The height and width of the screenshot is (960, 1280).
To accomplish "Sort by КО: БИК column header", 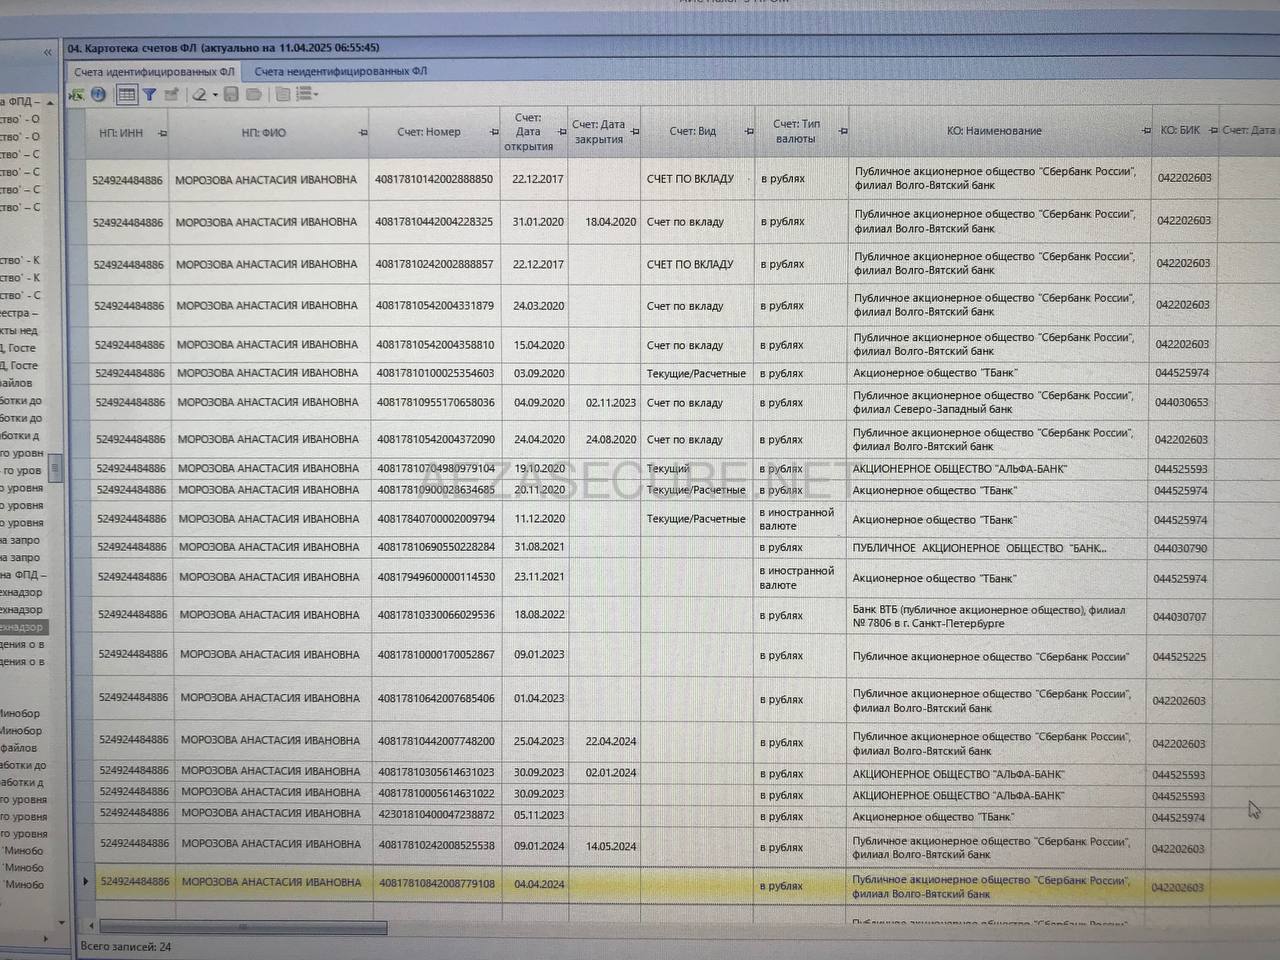I will 1180,130.
